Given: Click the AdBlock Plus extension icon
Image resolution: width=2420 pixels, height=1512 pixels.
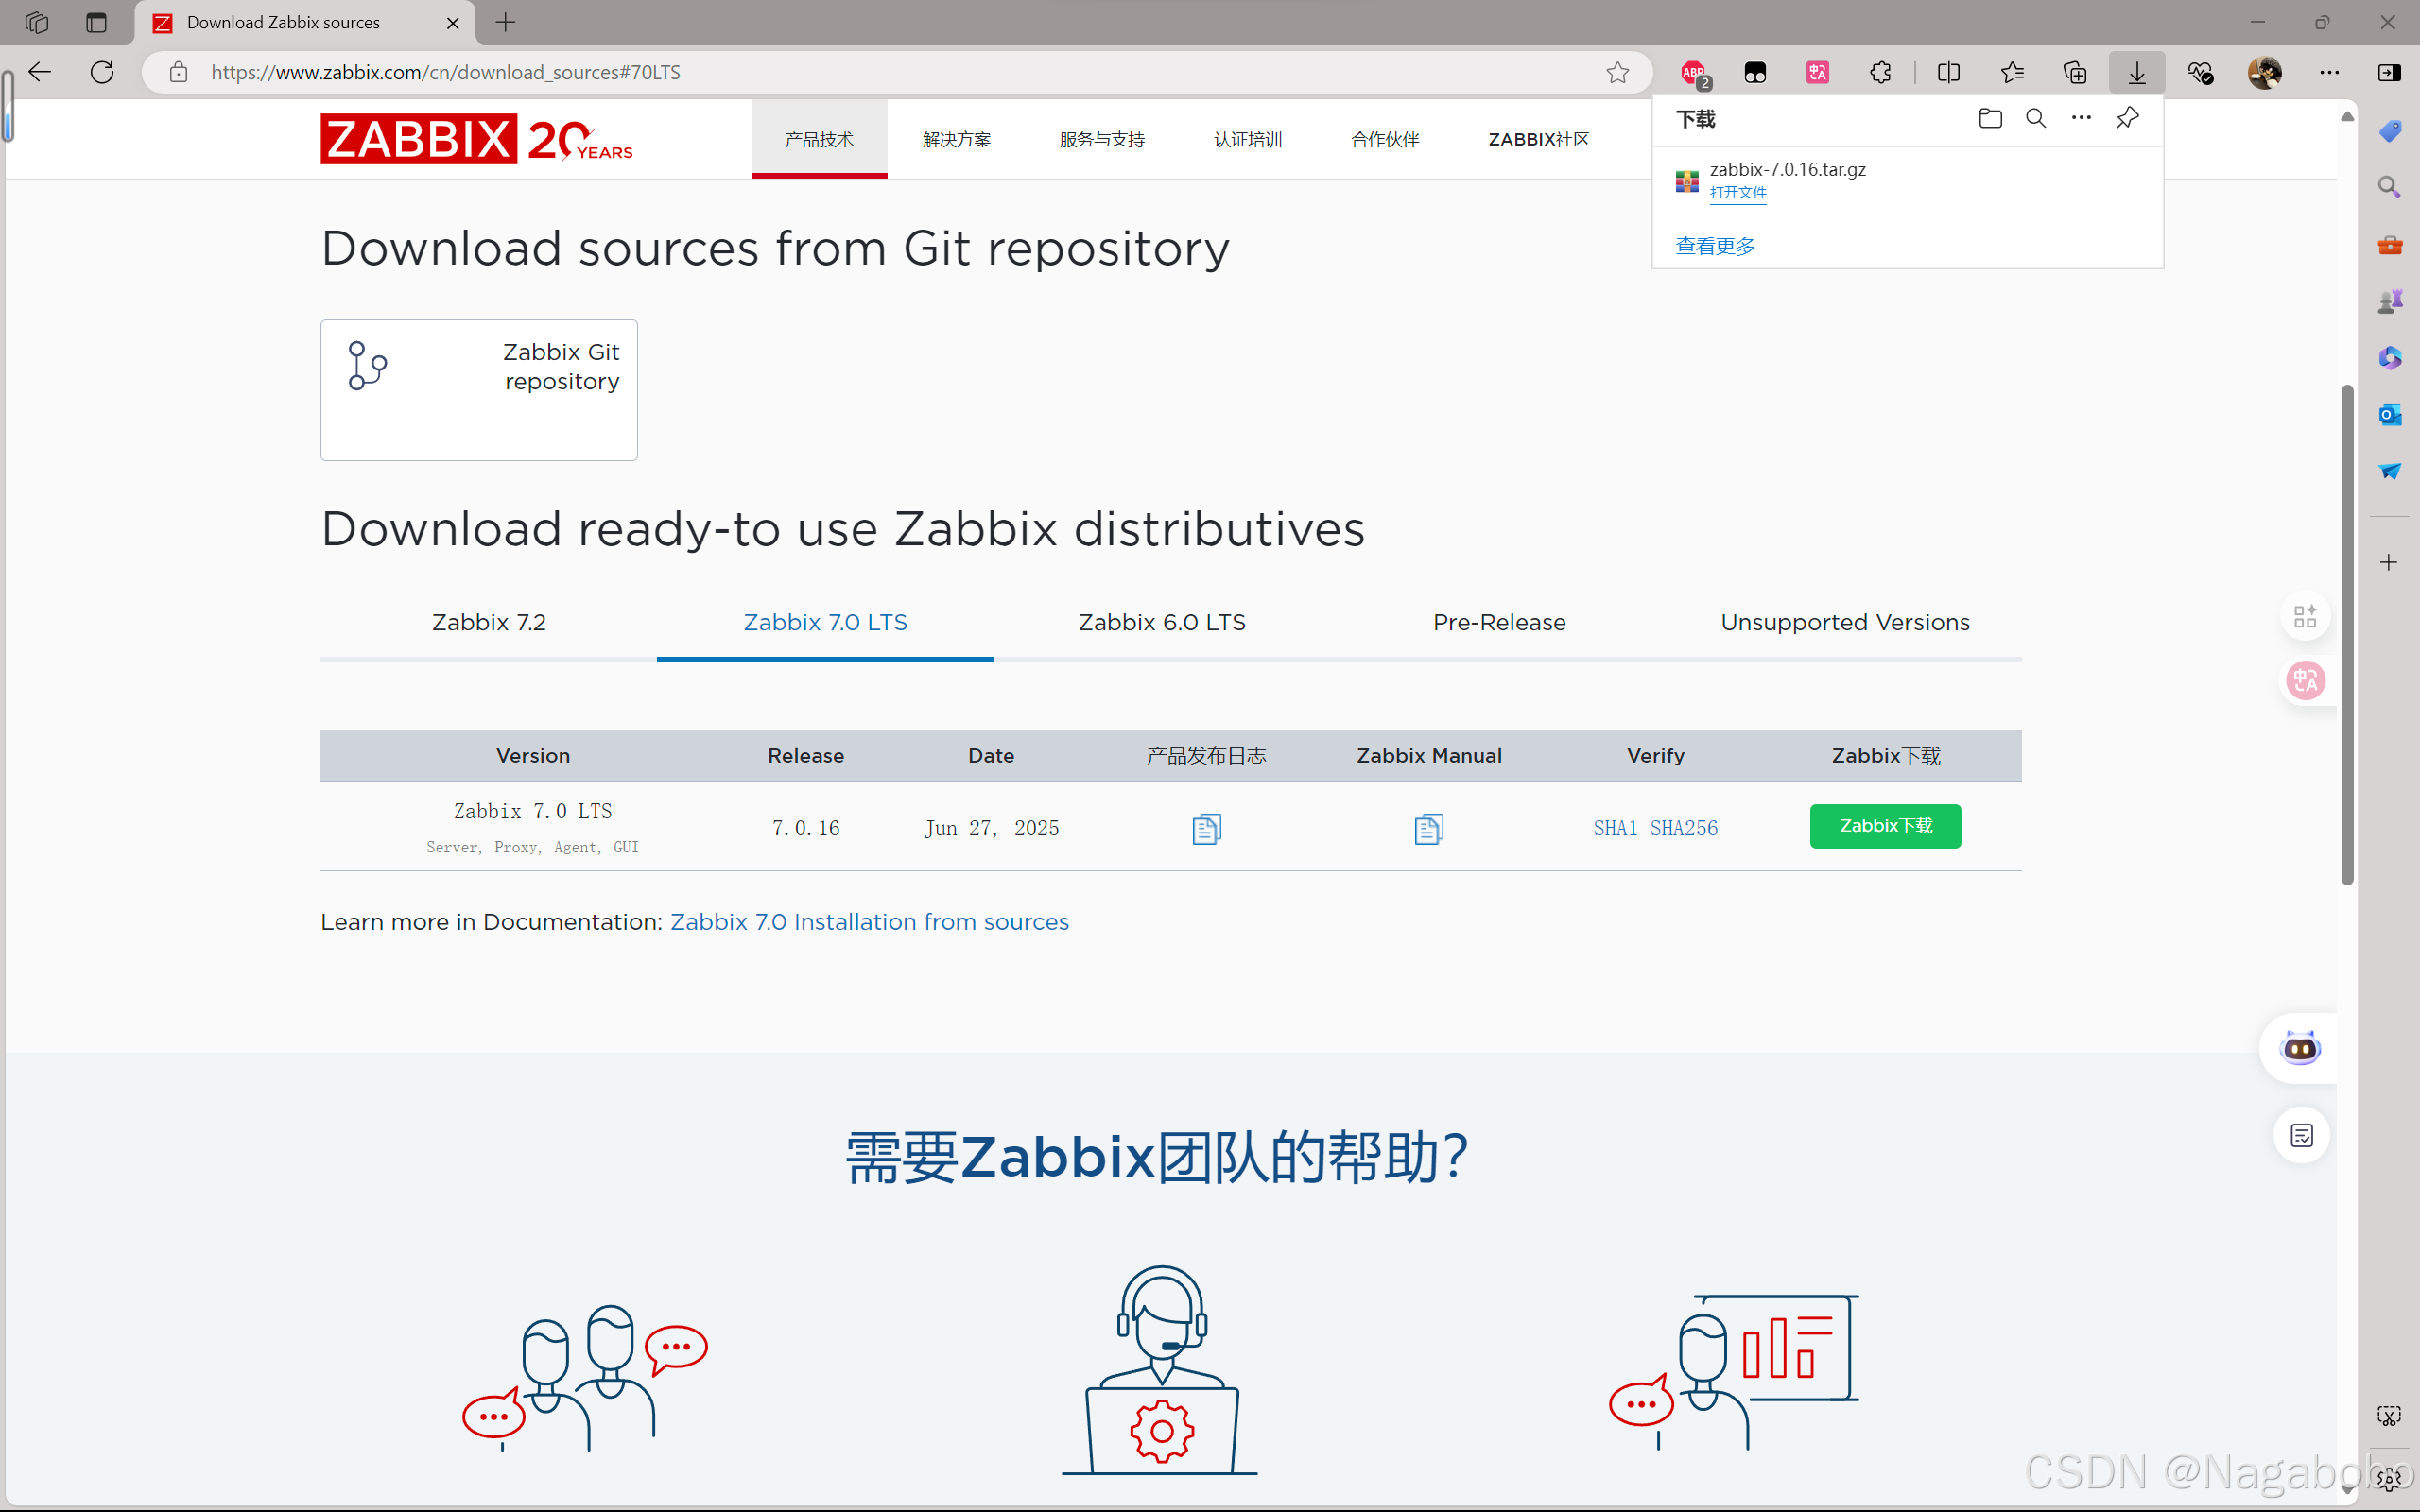Looking at the screenshot, I should pyautogui.click(x=1694, y=72).
